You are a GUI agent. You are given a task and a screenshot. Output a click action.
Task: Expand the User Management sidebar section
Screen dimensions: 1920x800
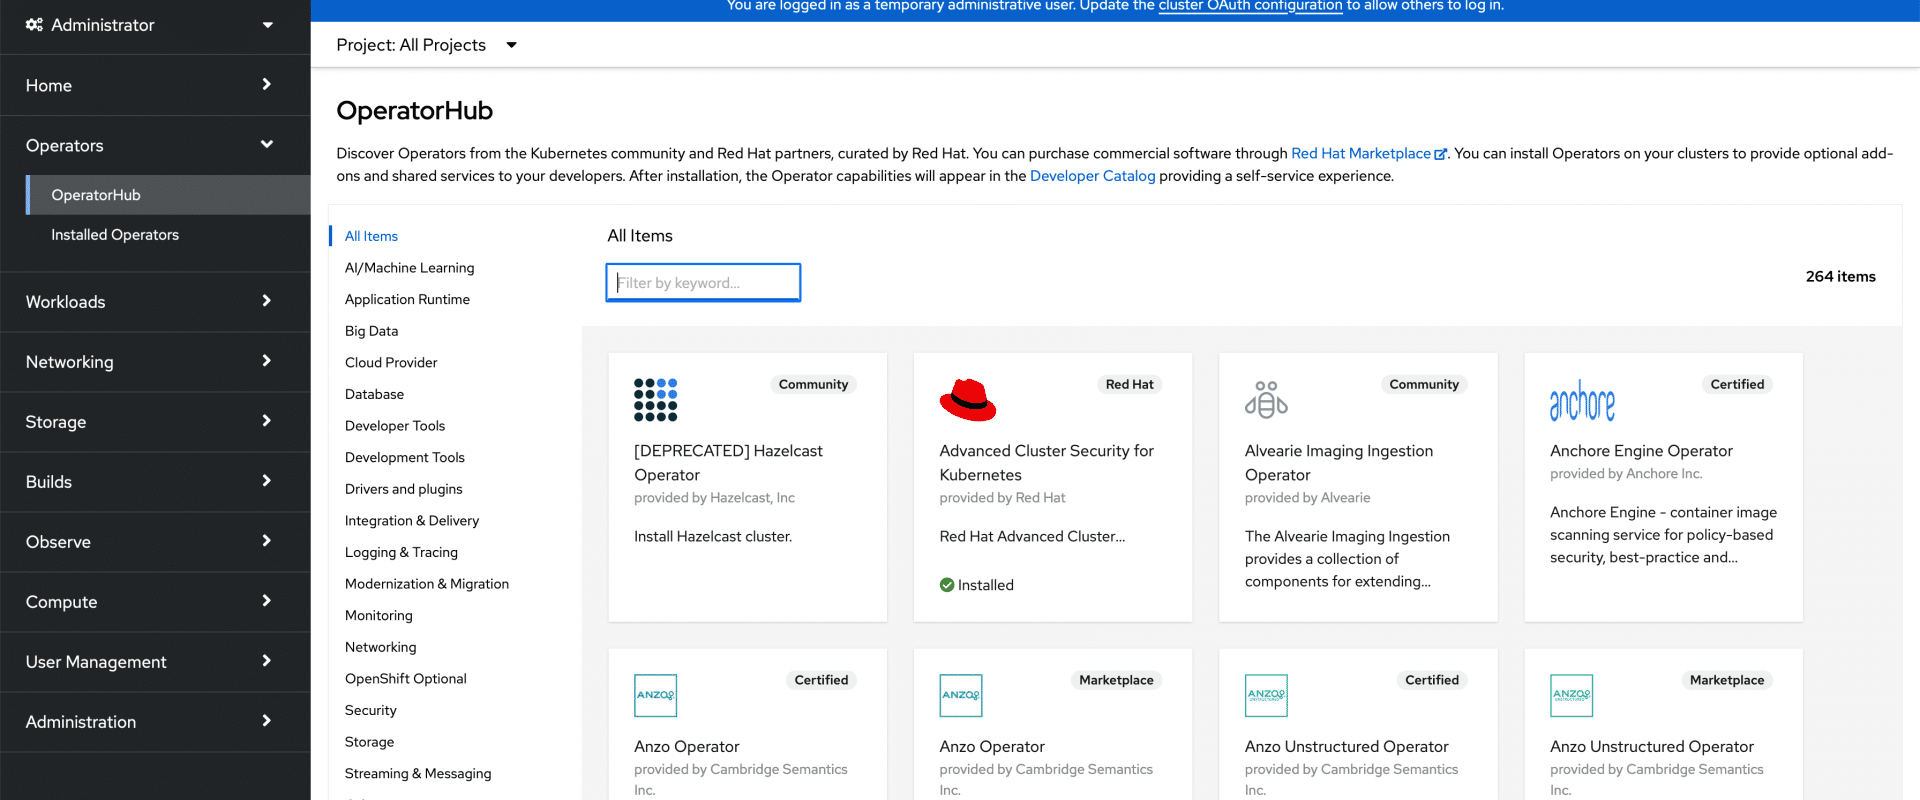point(155,662)
